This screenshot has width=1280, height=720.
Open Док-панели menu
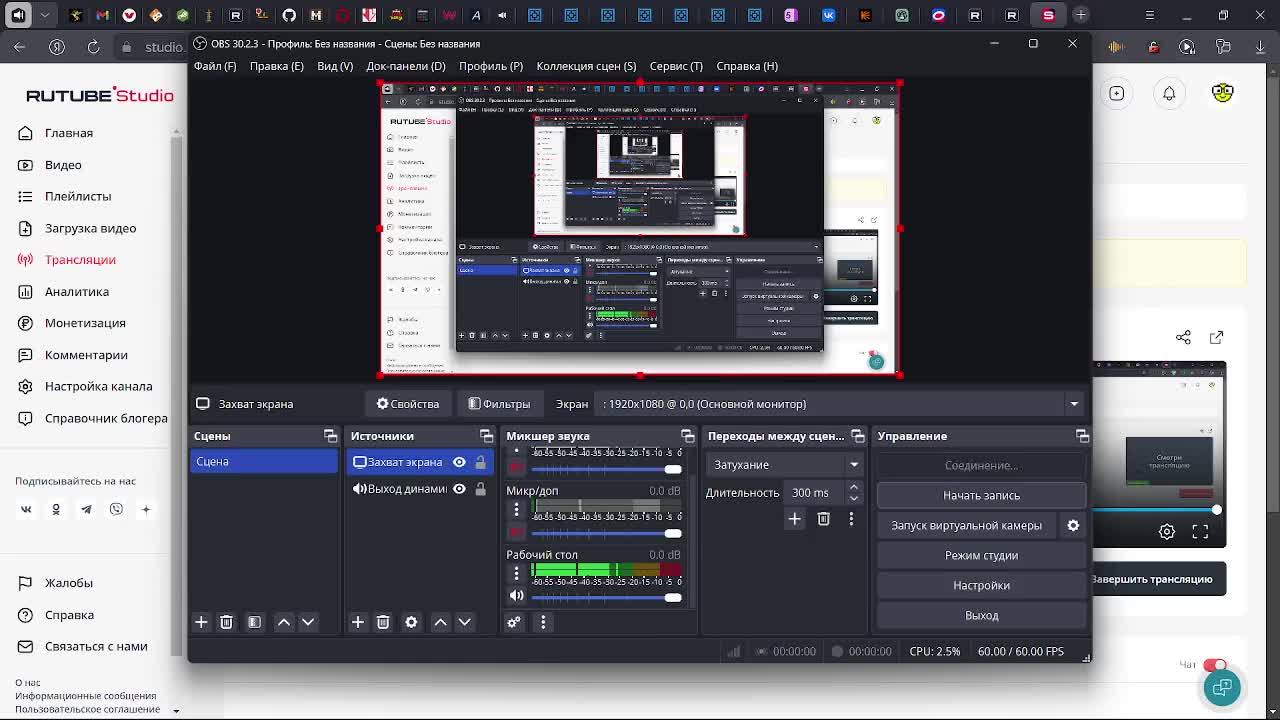click(405, 66)
